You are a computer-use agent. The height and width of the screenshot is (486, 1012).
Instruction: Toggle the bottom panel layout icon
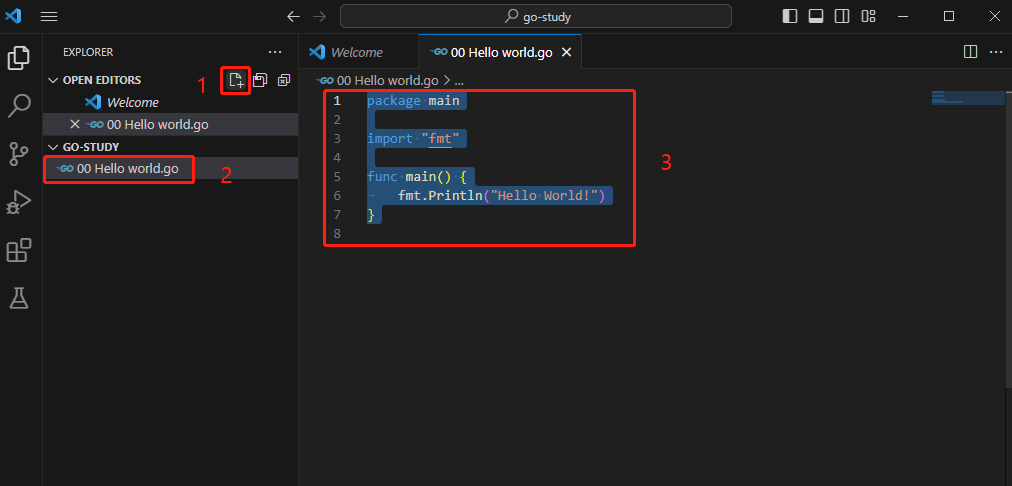point(816,17)
